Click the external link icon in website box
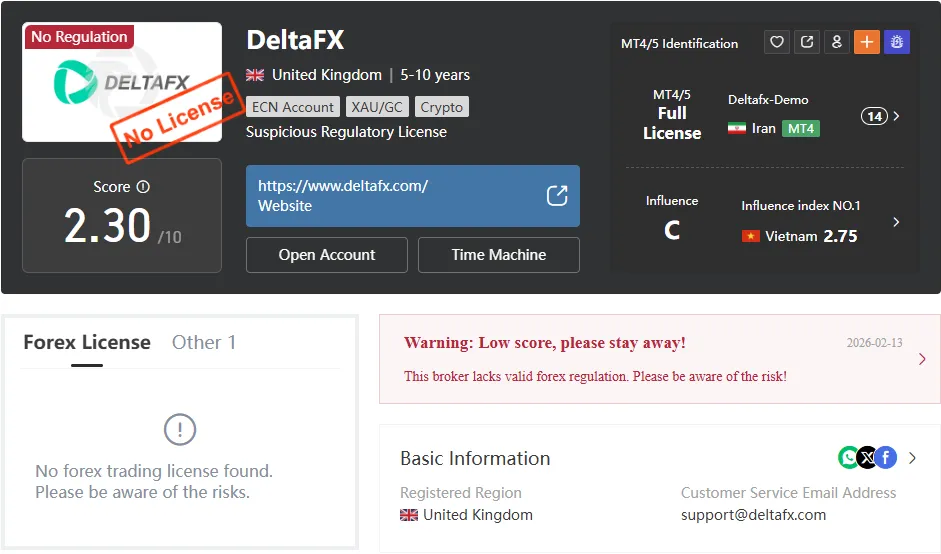 557,196
